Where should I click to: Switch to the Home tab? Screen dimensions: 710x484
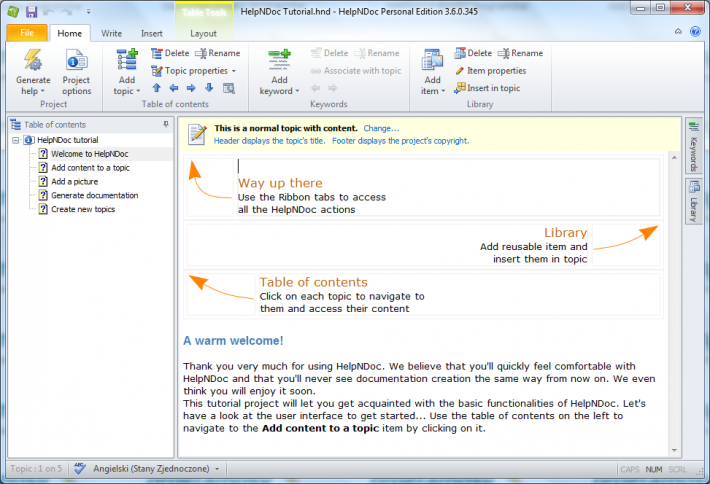pyautogui.click(x=69, y=33)
